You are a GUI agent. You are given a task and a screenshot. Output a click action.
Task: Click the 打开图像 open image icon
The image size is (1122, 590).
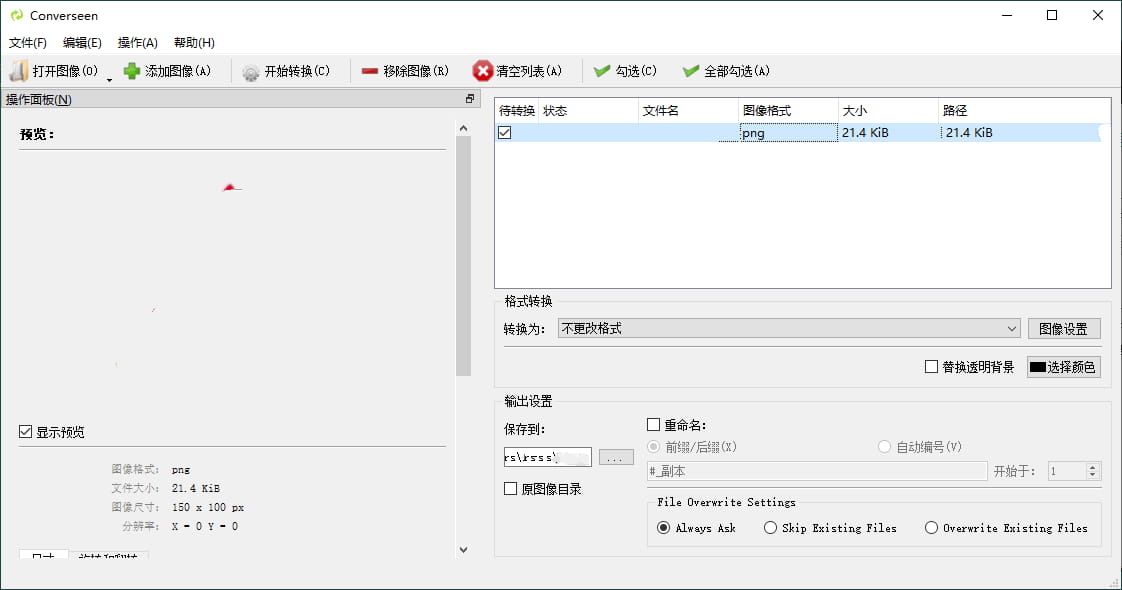(x=19, y=71)
